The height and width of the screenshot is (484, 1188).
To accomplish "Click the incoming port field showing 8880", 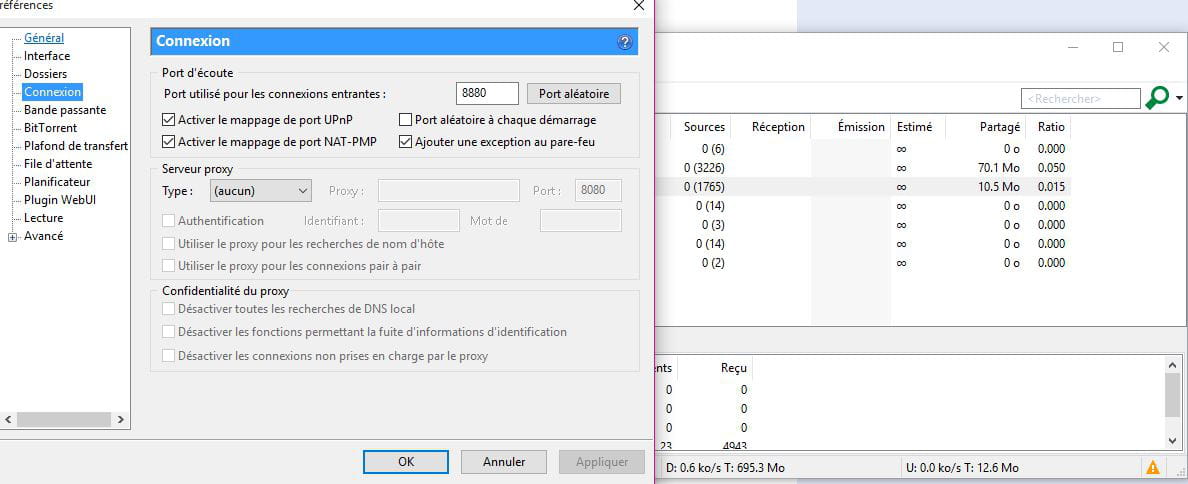I will (x=487, y=93).
